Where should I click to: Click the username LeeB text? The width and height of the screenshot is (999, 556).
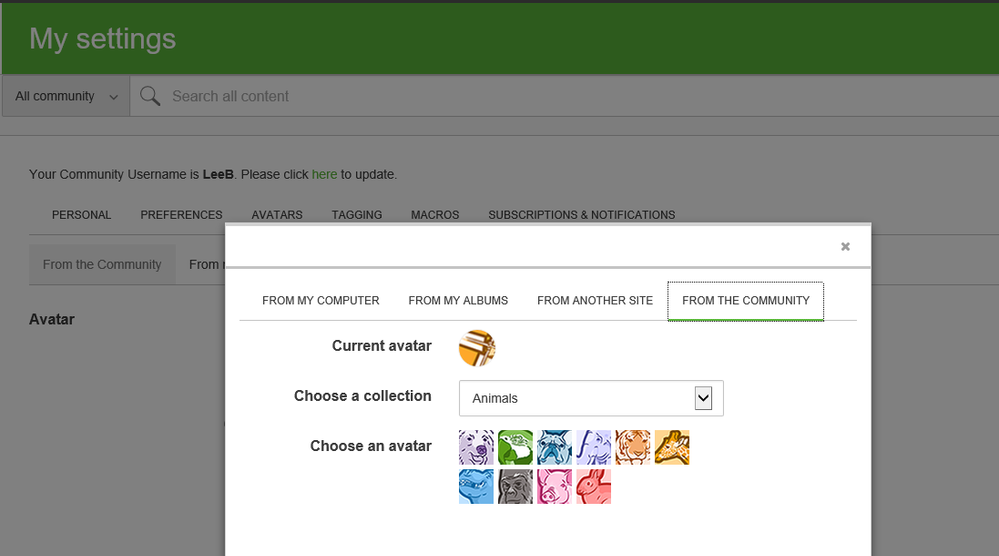click(x=218, y=175)
